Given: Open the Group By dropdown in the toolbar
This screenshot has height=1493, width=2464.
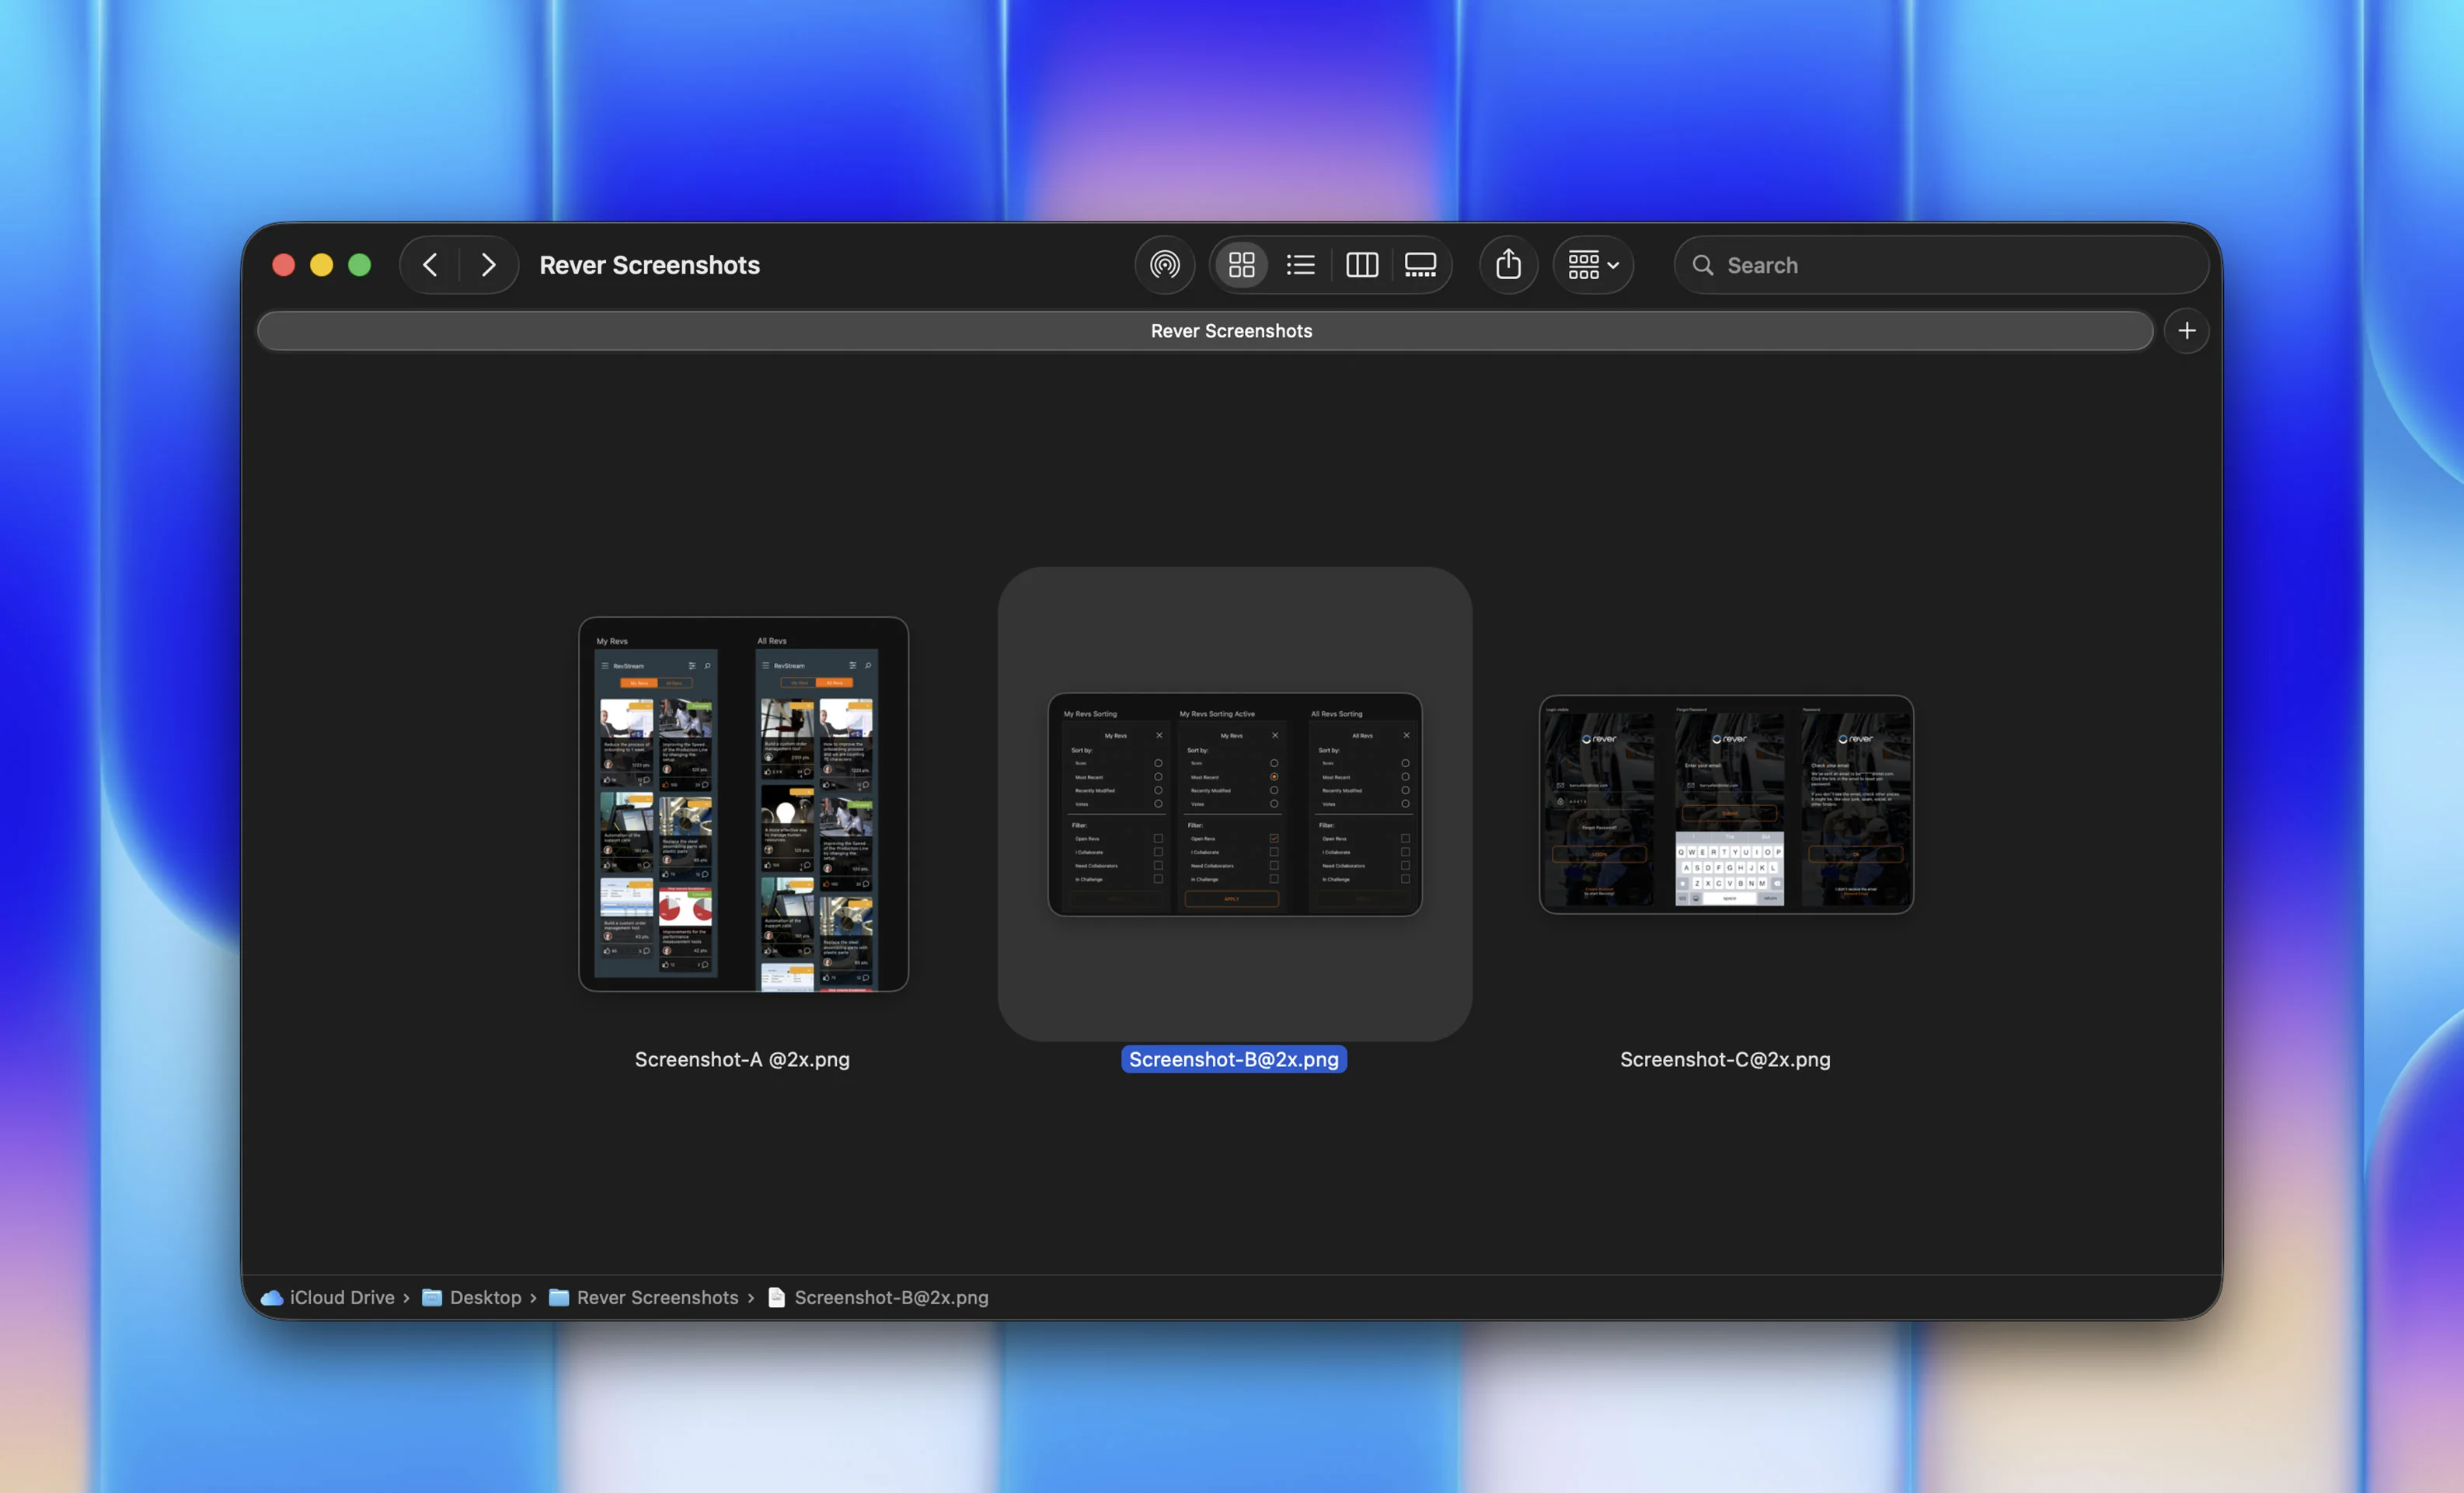Looking at the screenshot, I should (x=1592, y=264).
